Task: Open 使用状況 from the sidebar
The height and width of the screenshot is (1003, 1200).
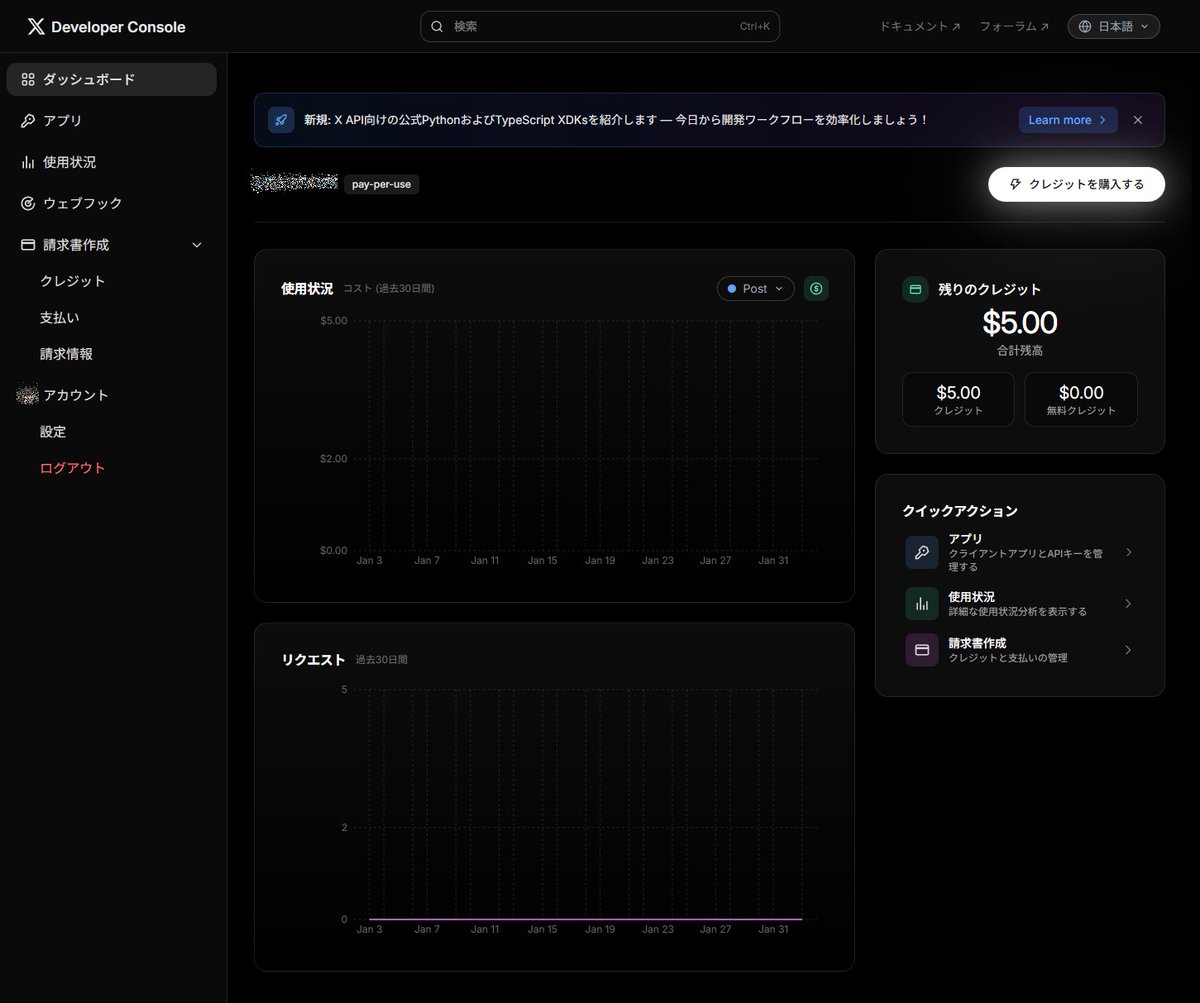Action: pyautogui.click(x=112, y=162)
